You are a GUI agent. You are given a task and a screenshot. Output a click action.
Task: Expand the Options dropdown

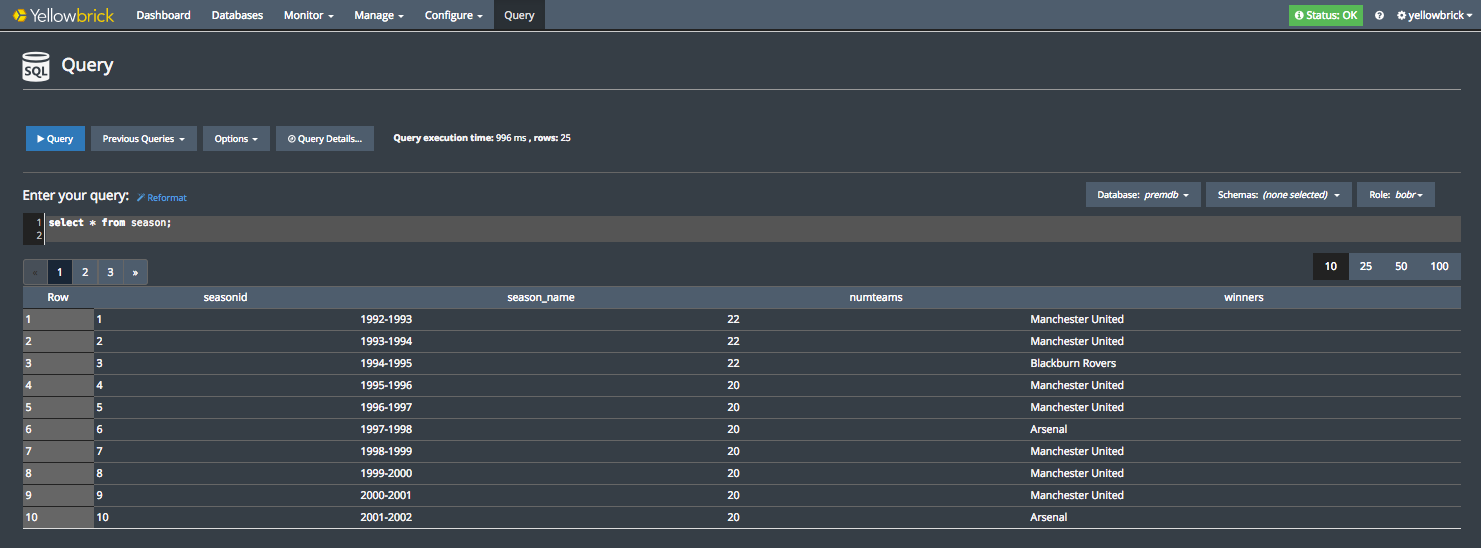pos(236,139)
